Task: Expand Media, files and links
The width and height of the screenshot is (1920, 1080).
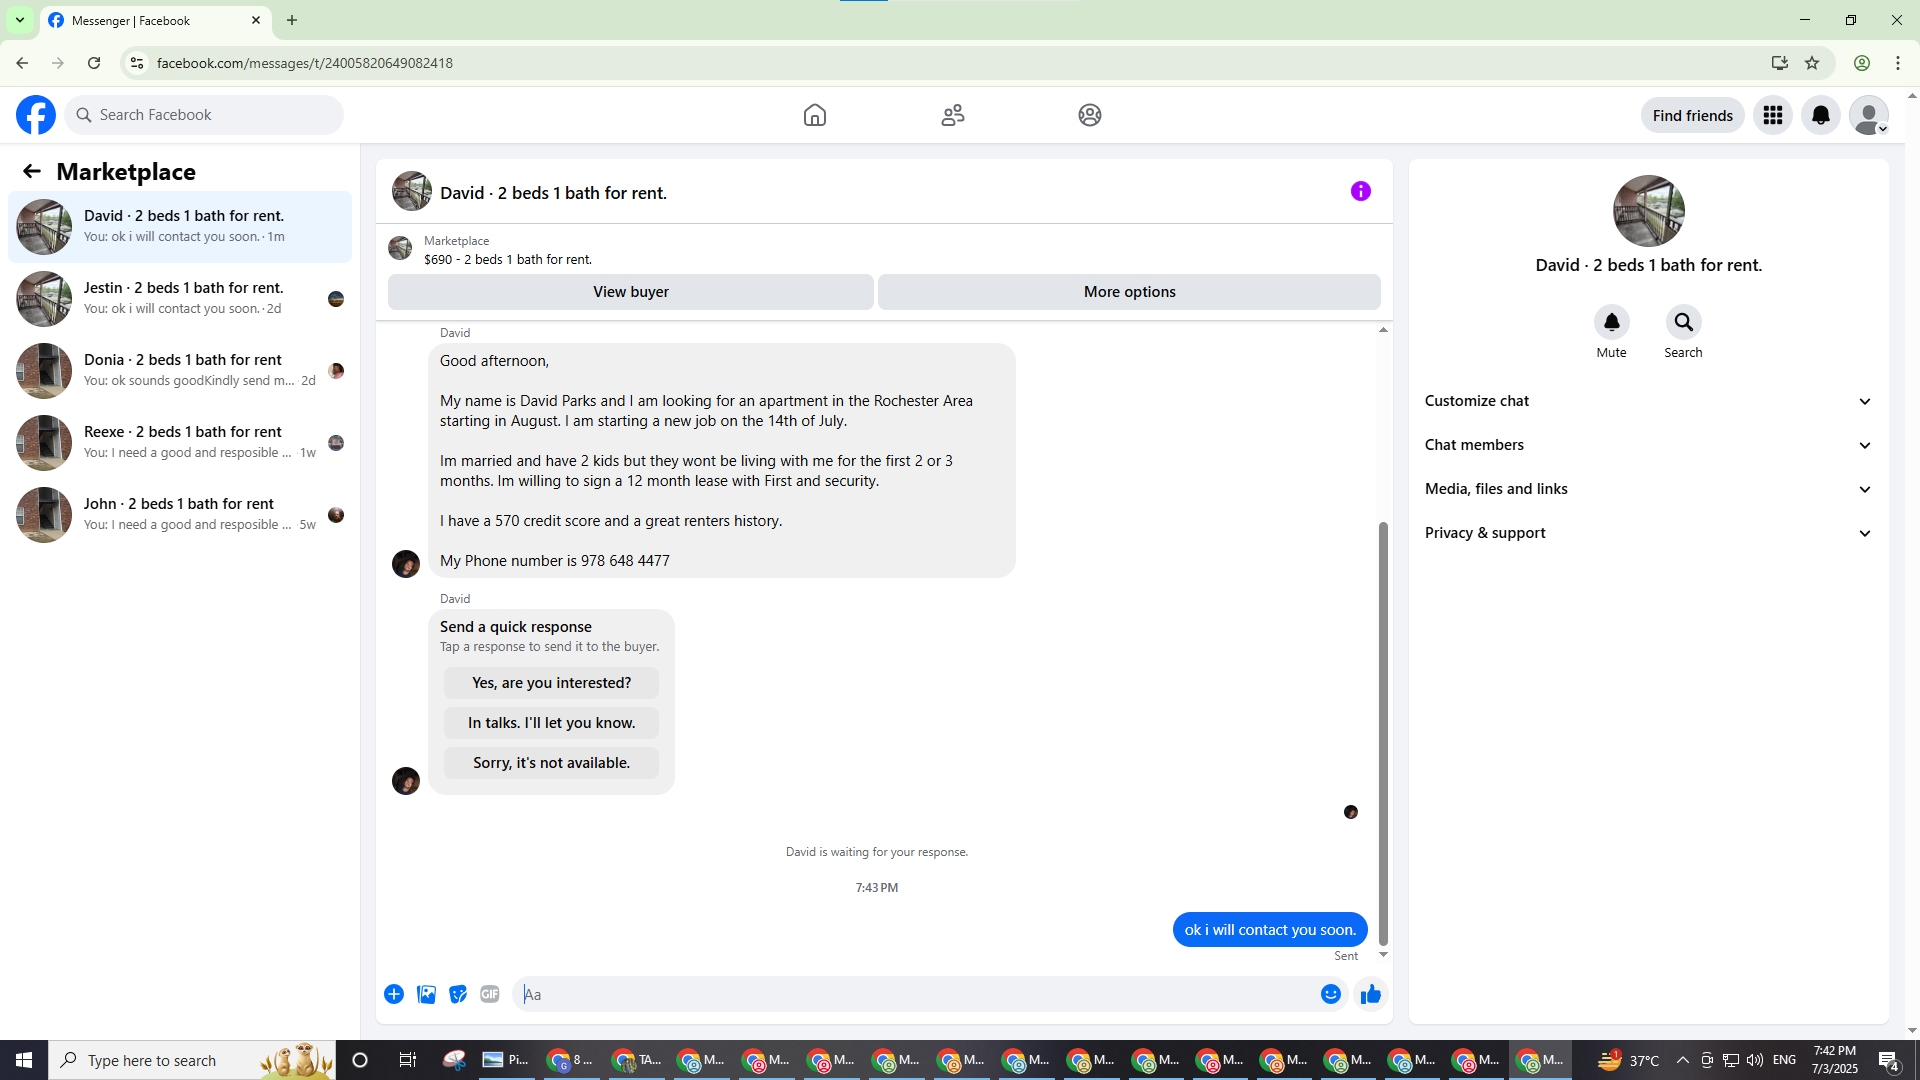Action: pos(1648,489)
